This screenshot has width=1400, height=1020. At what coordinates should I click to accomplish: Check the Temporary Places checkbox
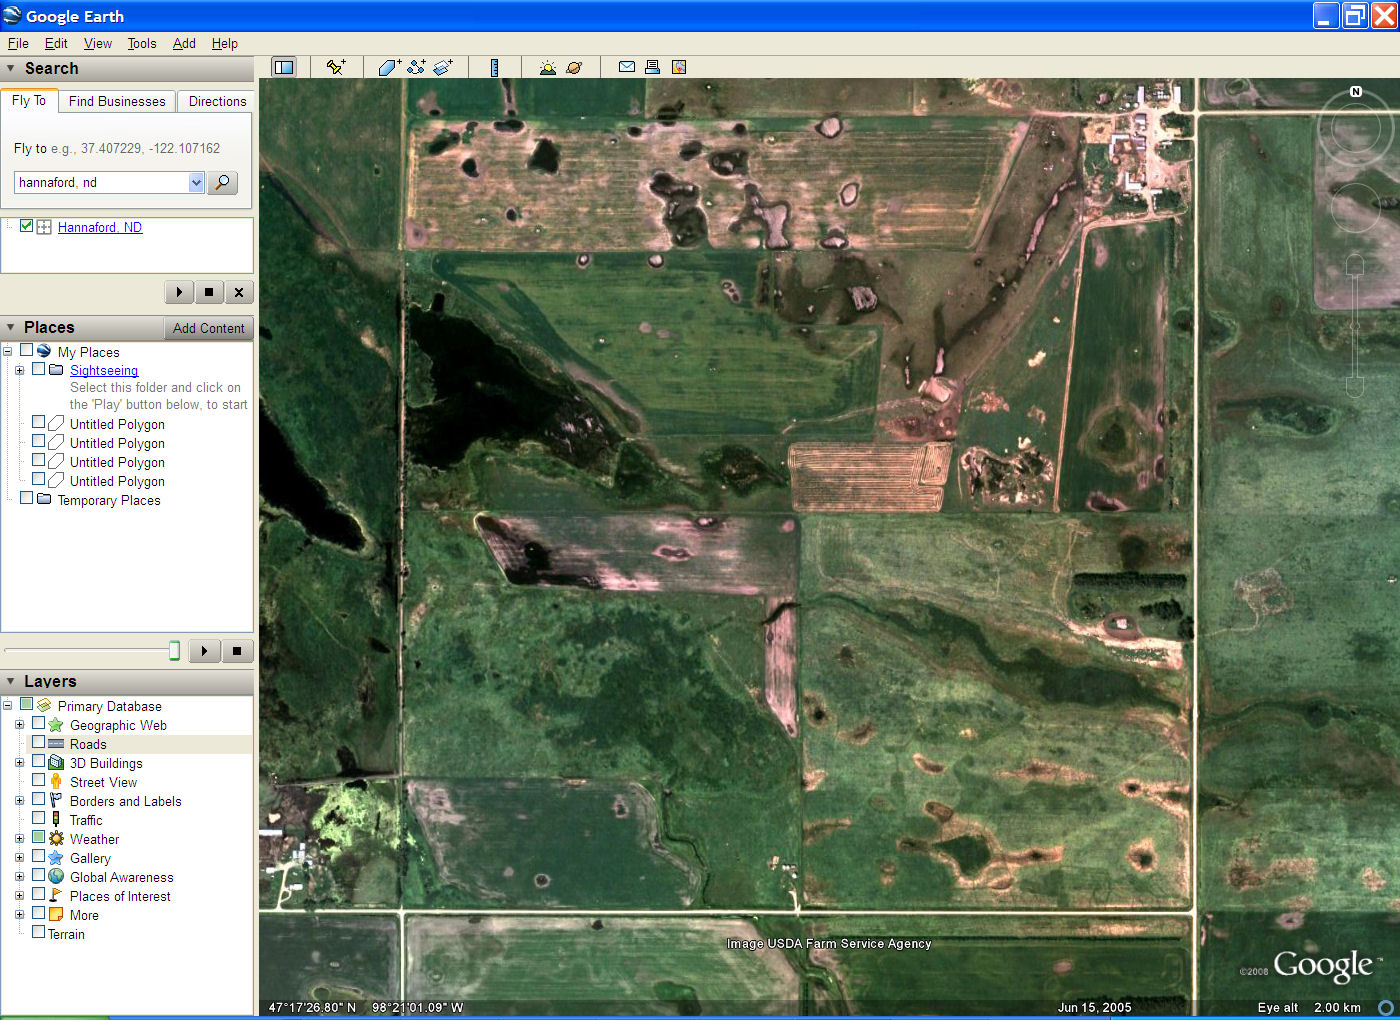tap(26, 499)
